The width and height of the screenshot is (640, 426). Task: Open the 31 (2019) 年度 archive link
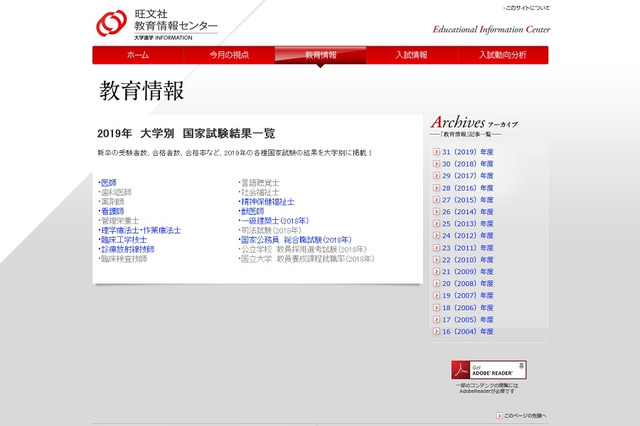tap(468, 152)
